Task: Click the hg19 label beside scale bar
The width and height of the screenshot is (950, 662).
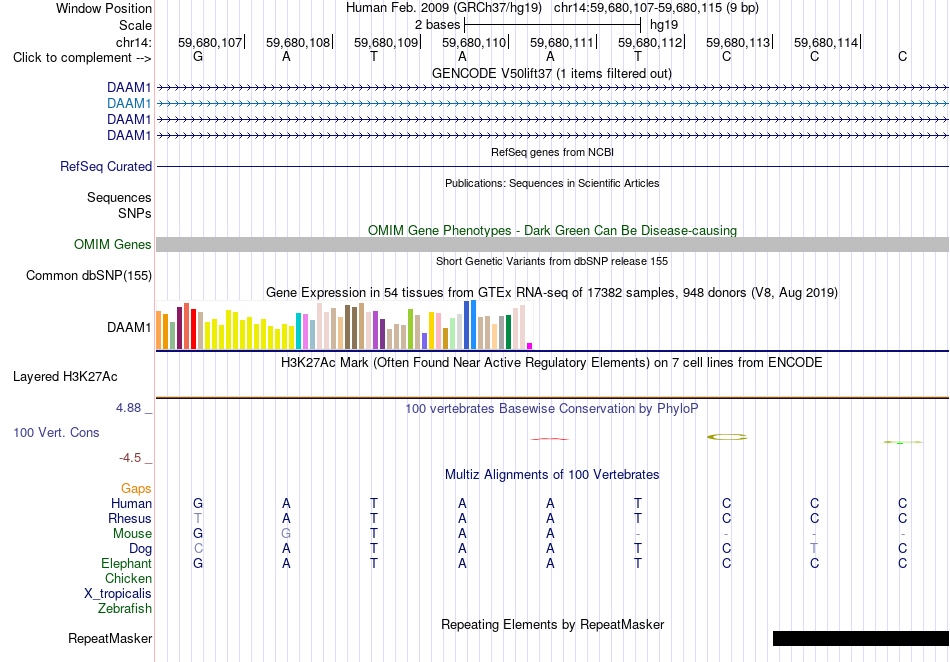Action: point(664,25)
